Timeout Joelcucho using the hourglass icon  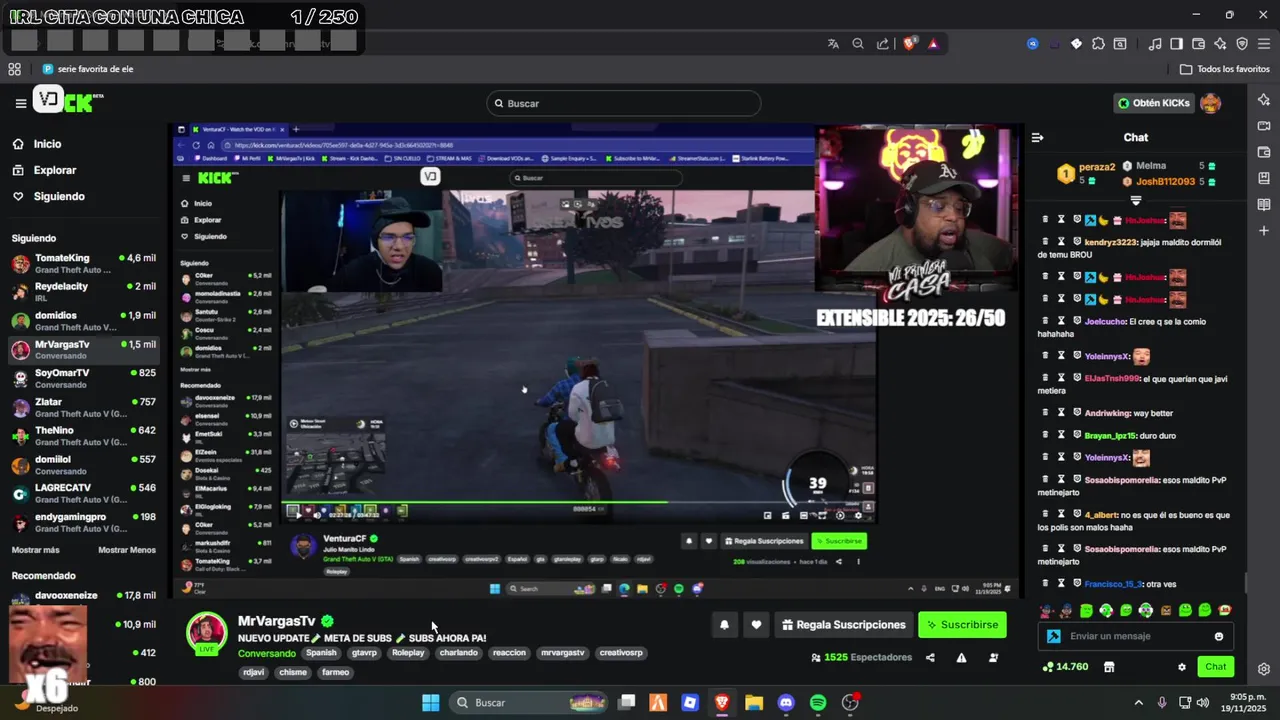pyautogui.click(x=1061, y=322)
